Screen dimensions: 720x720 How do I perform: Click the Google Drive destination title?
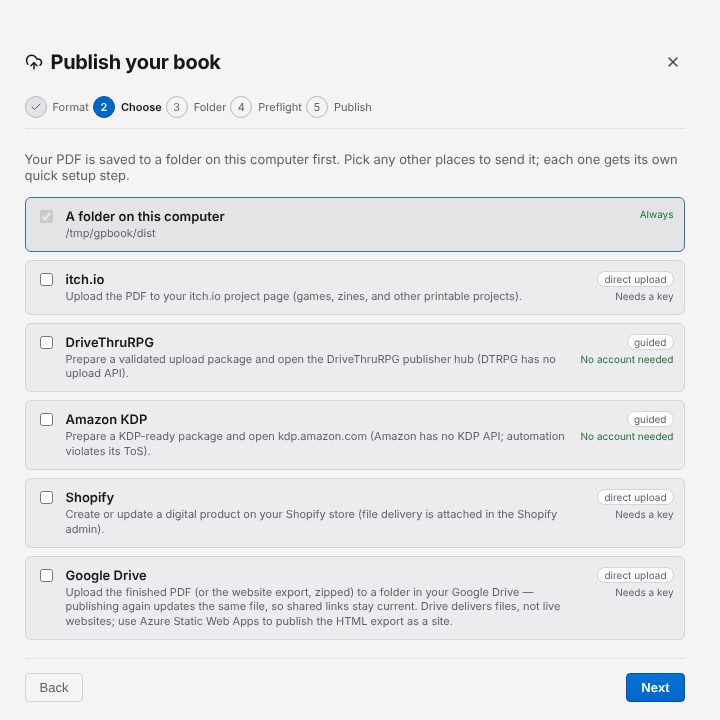(106, 575)
